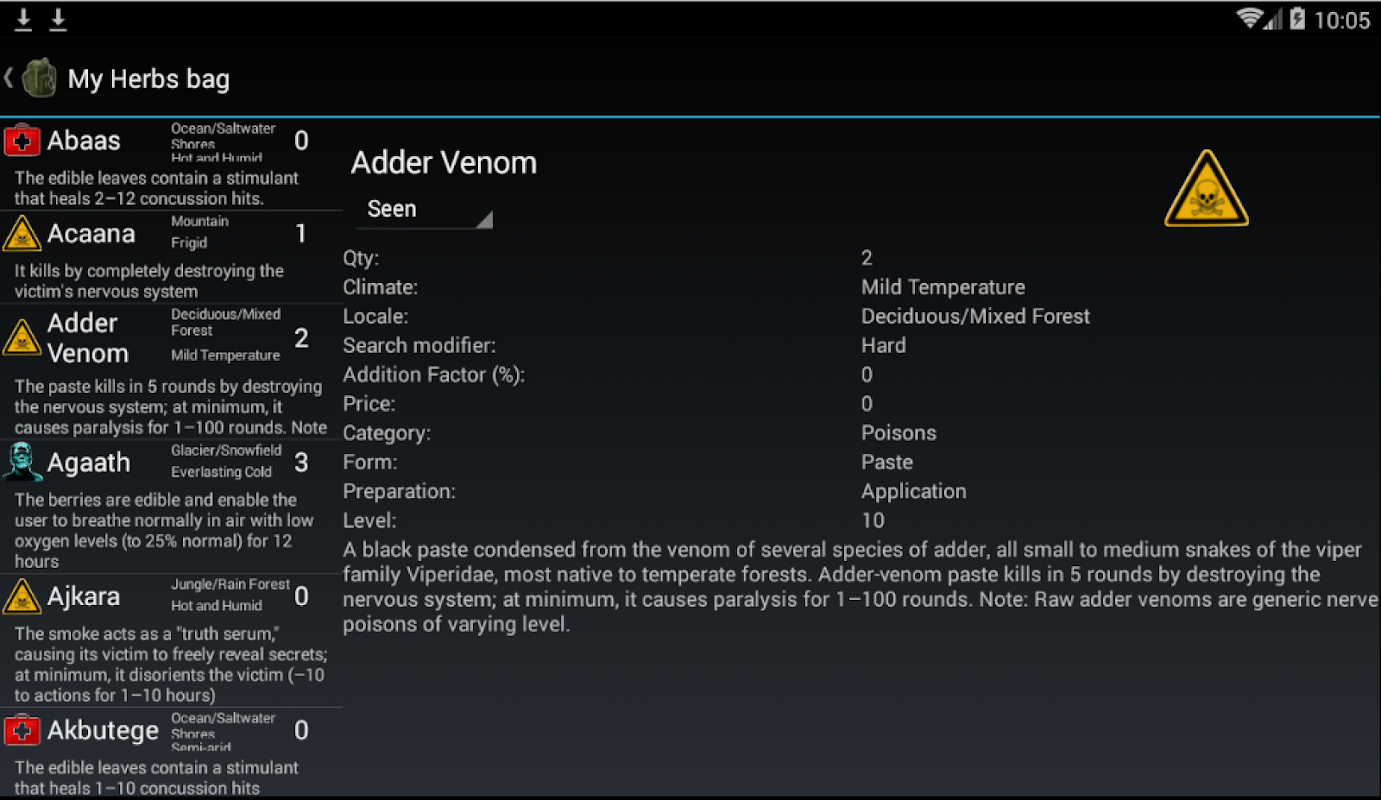Screen dimensions: 1381x800
Task: Select the Agaath herb entry
Action: tap(89, 462)
